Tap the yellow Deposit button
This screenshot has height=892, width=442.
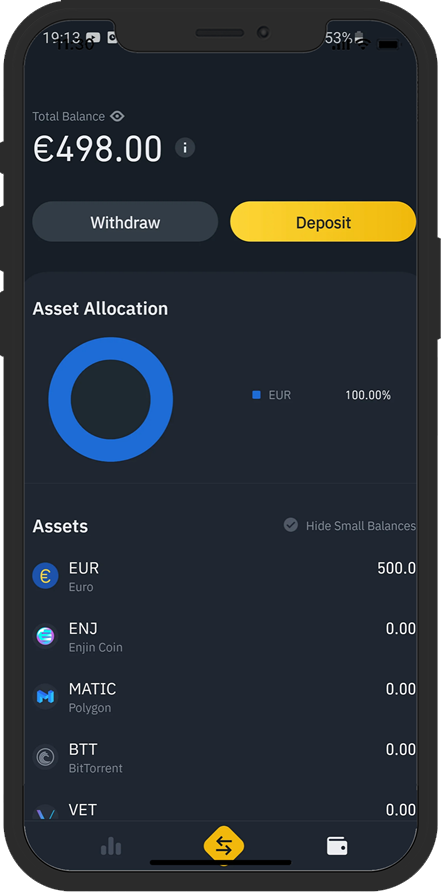[323, 222]
